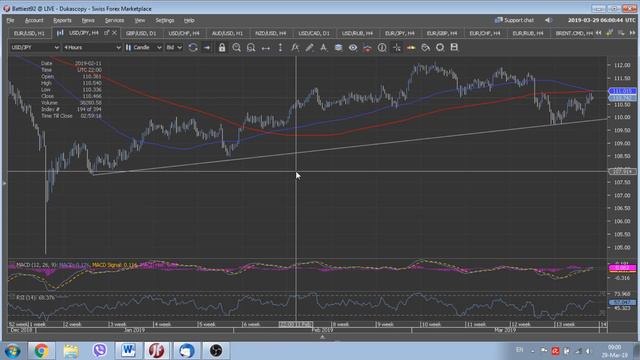Select the pencil drawing tool

(x=309, y=48)
